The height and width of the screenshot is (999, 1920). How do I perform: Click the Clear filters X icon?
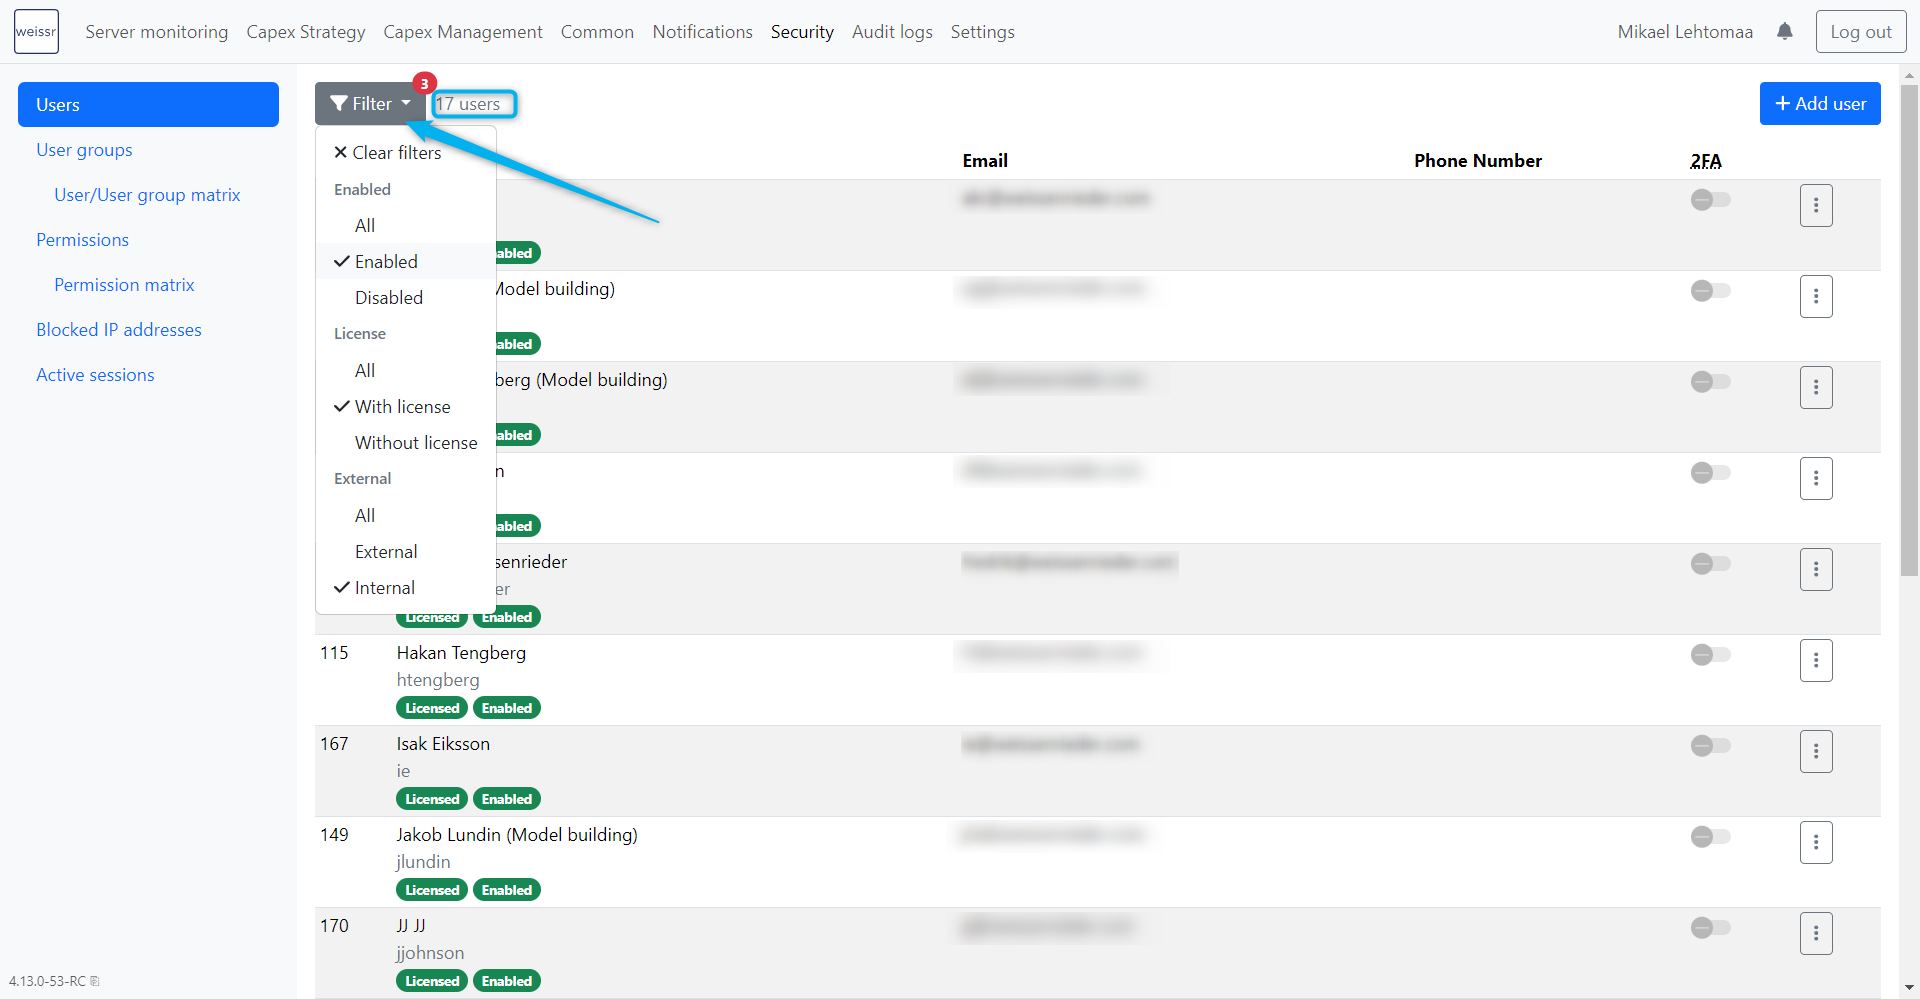pos(341,152)
